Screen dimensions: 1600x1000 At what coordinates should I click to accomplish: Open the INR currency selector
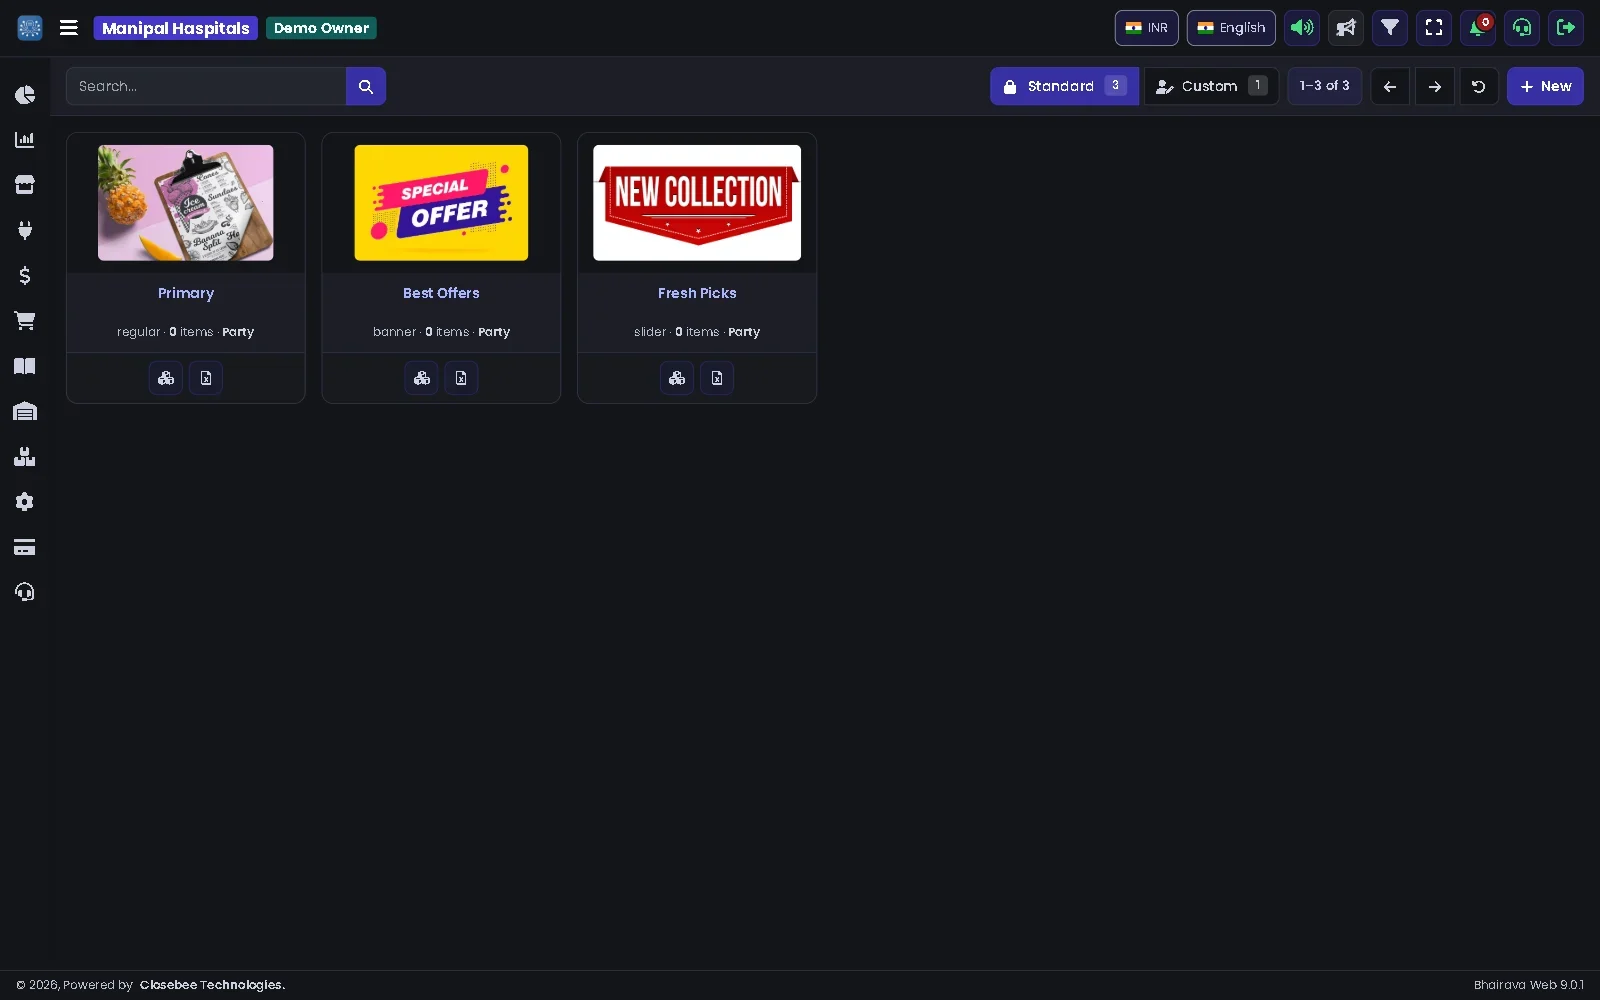[x=1147, y=28]
